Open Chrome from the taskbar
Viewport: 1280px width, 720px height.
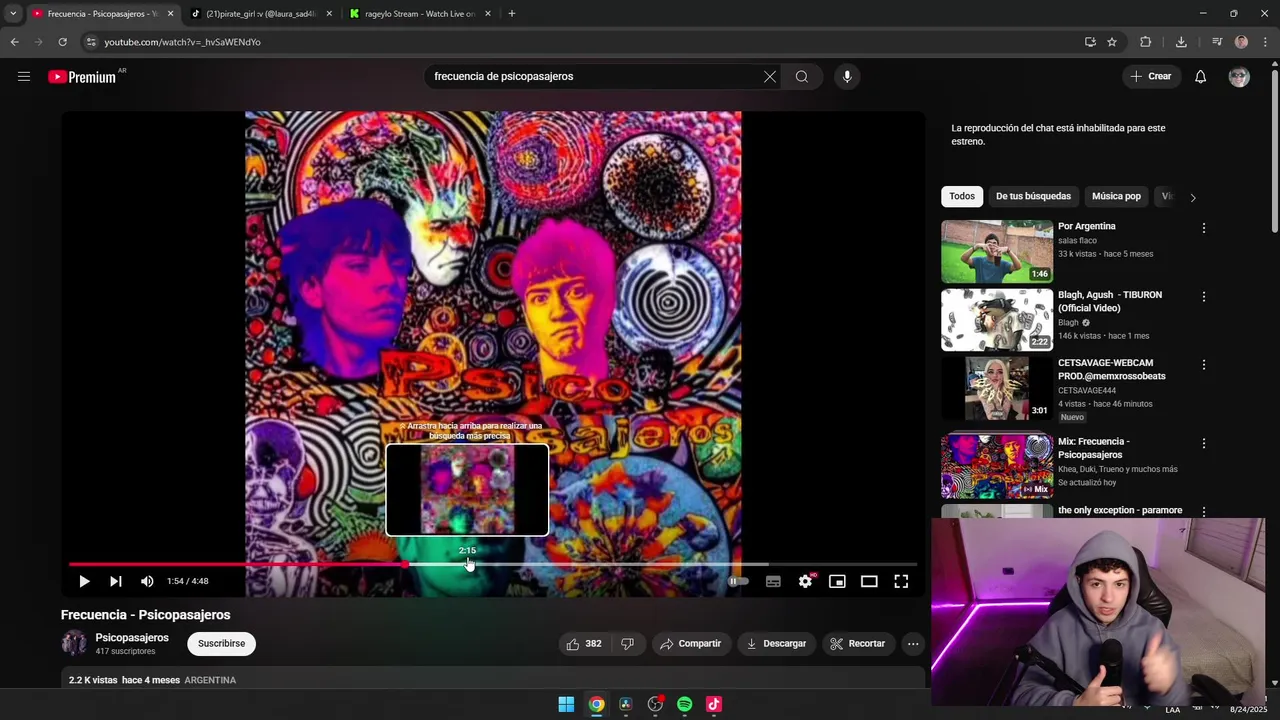[596, 704]
